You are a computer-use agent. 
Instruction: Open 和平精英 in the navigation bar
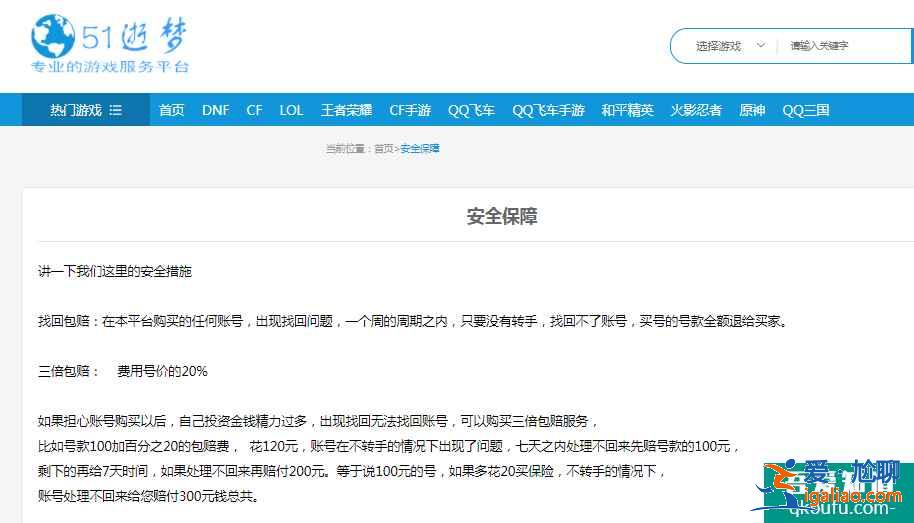pyautogui.click(x=627, y=110)
